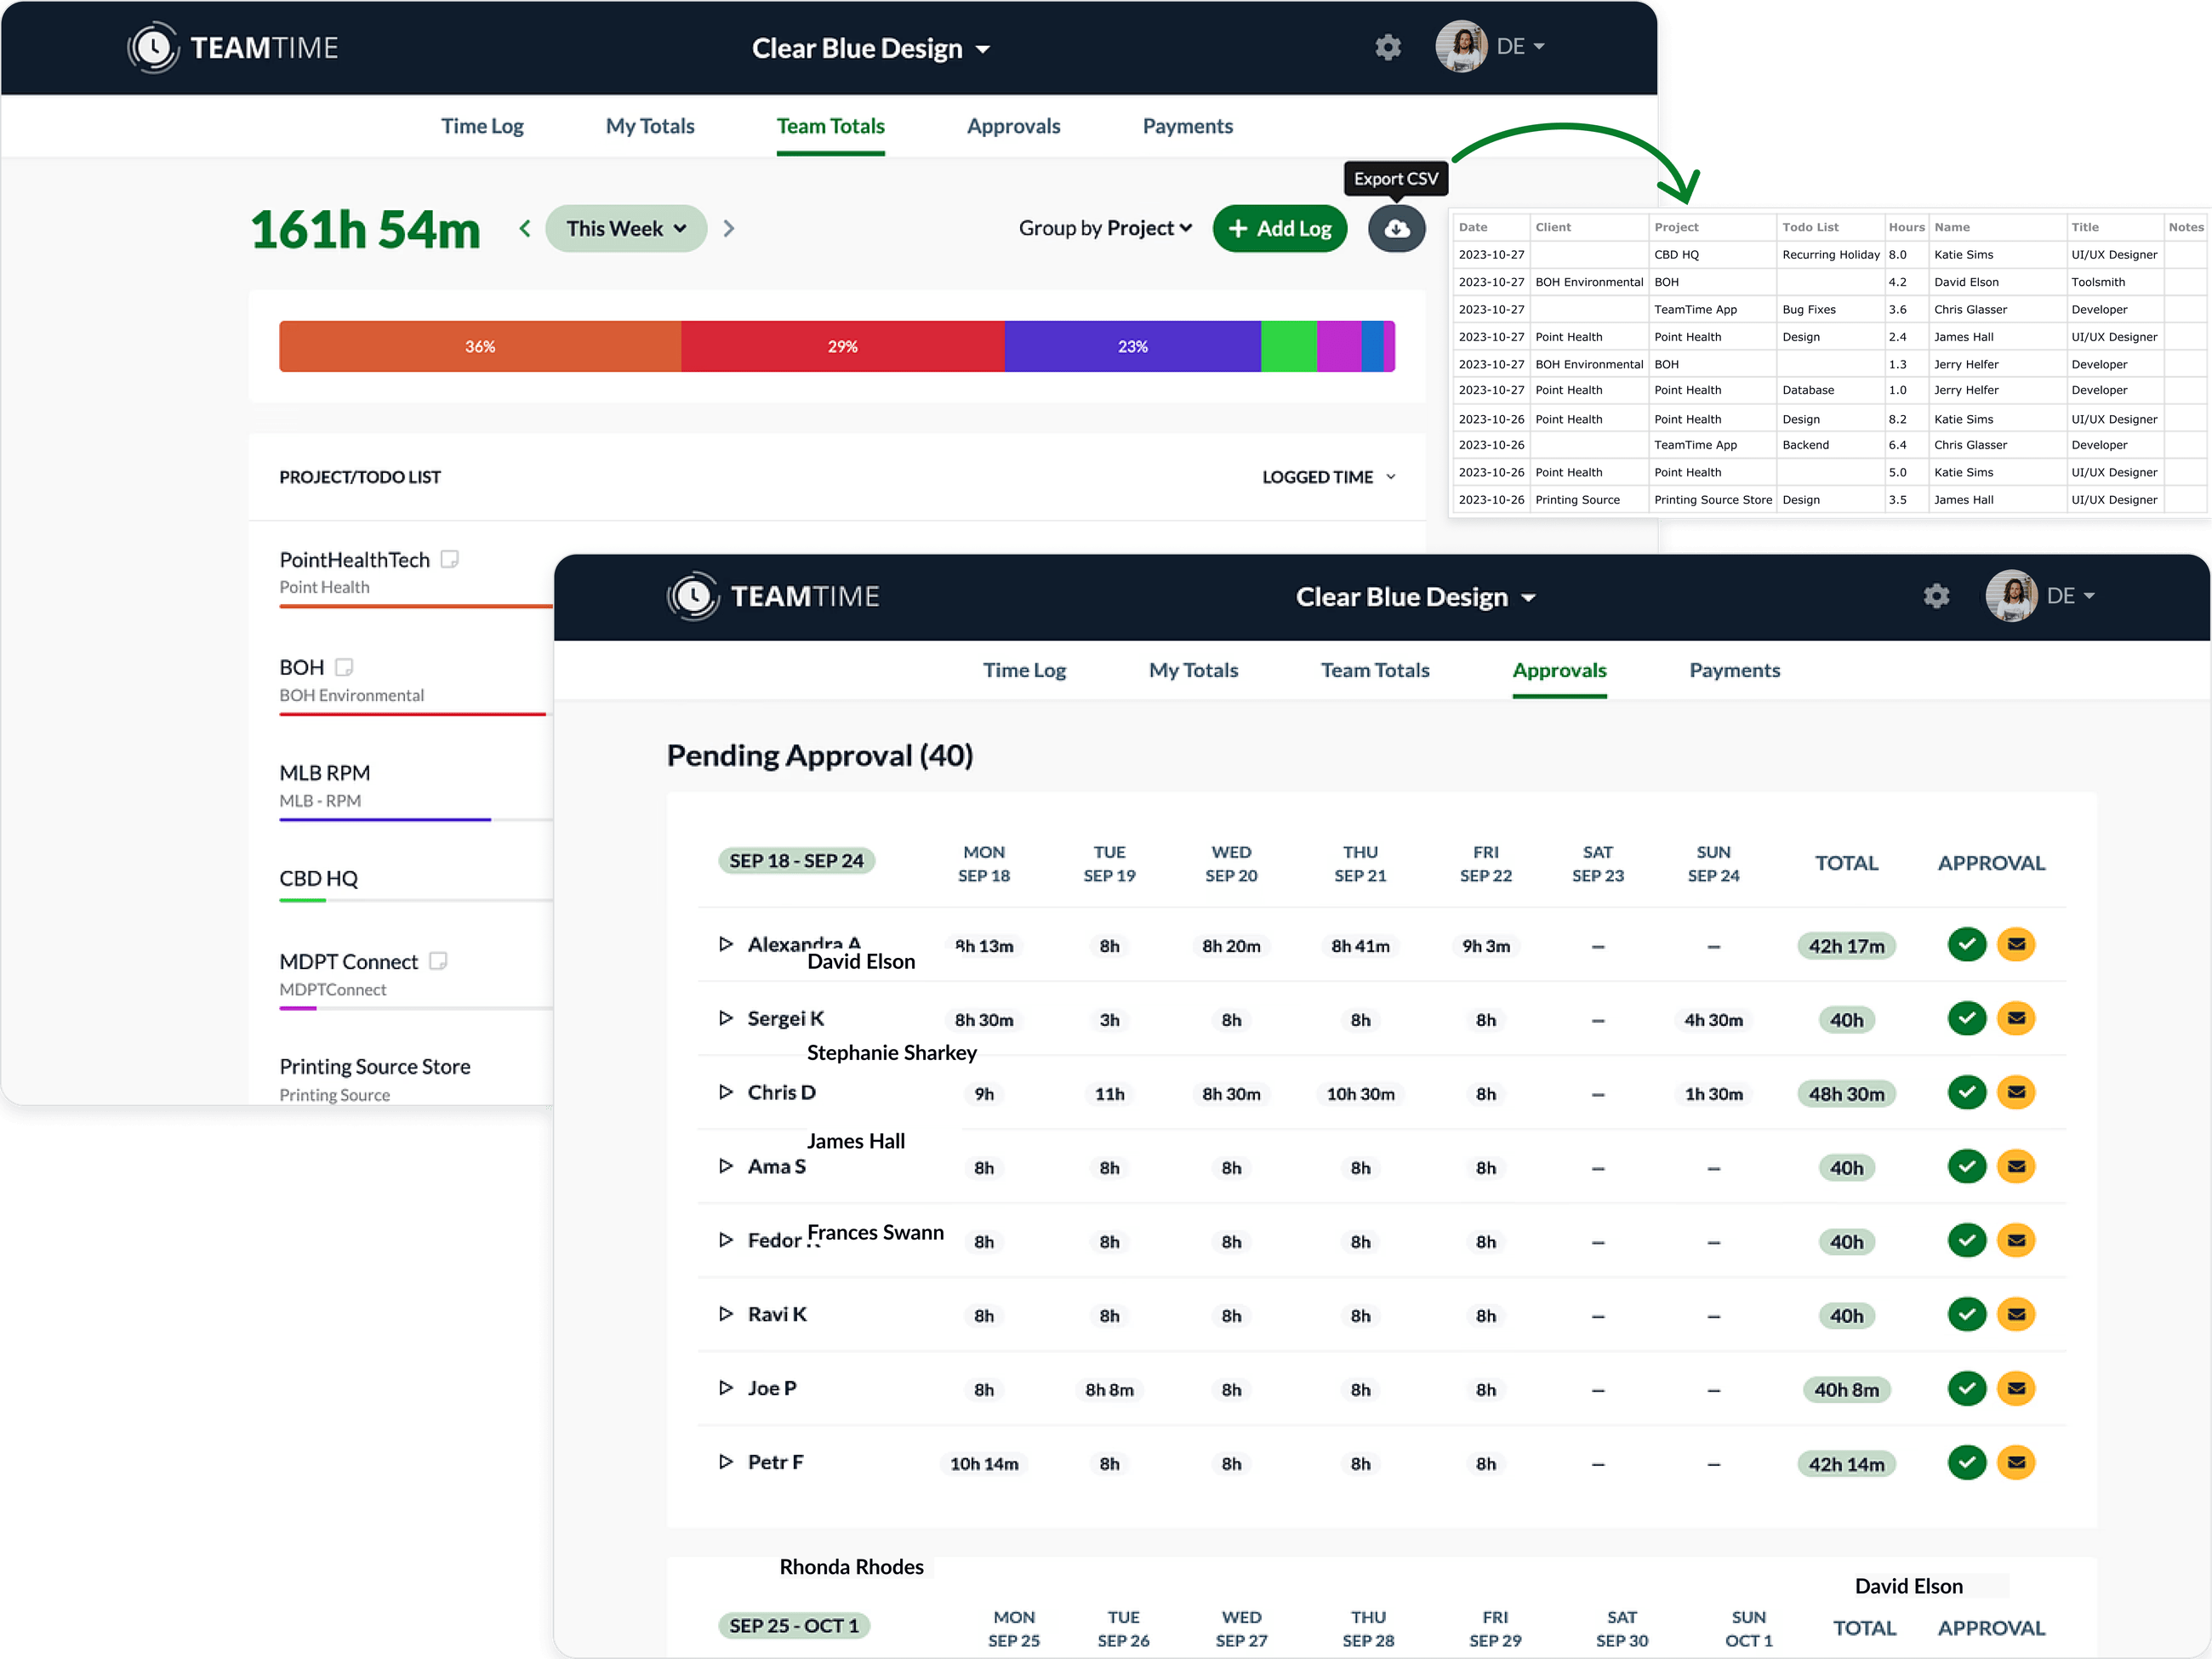This screenshot has width=2212, height=1659.
Task: Open My Totals tab in back window
Action: click(x=650, y=126)
